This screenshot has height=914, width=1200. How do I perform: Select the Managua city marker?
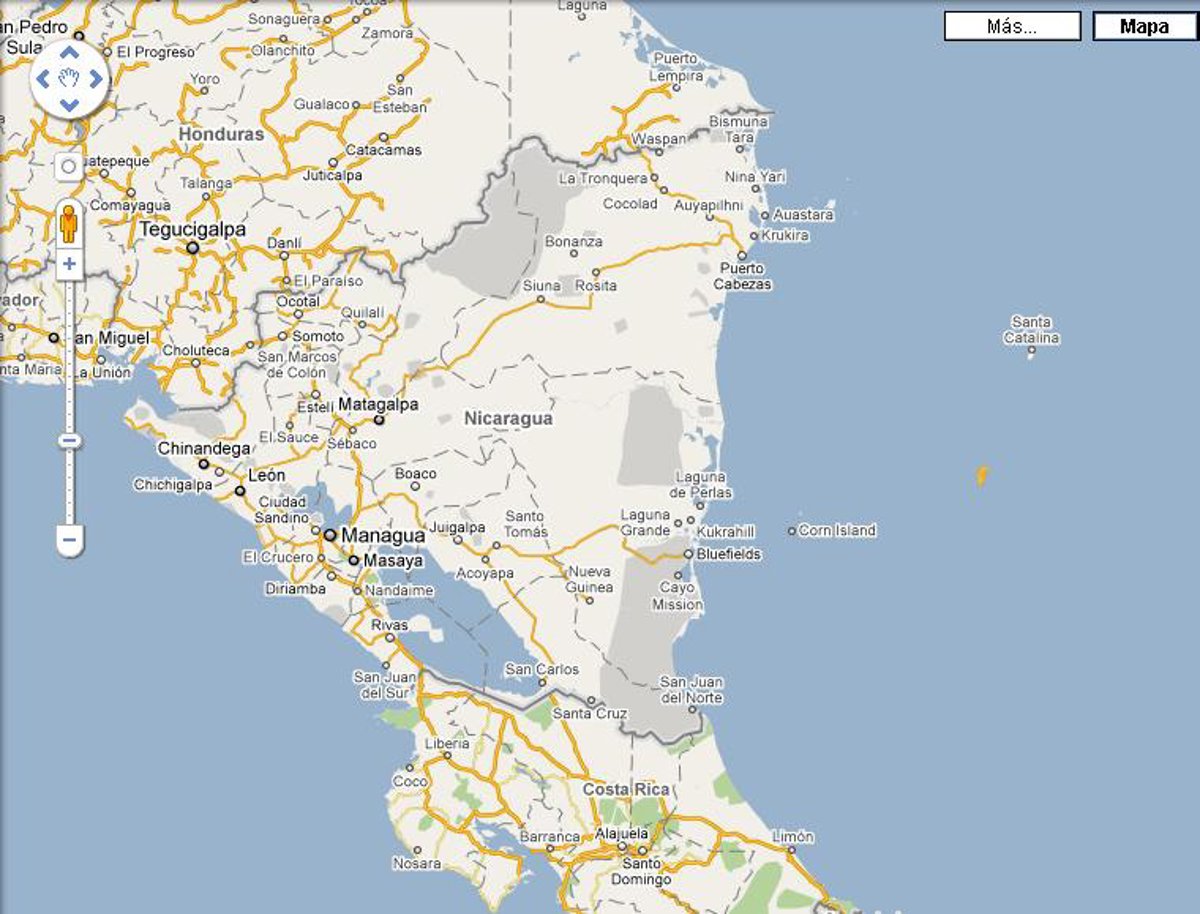(330, 535)
